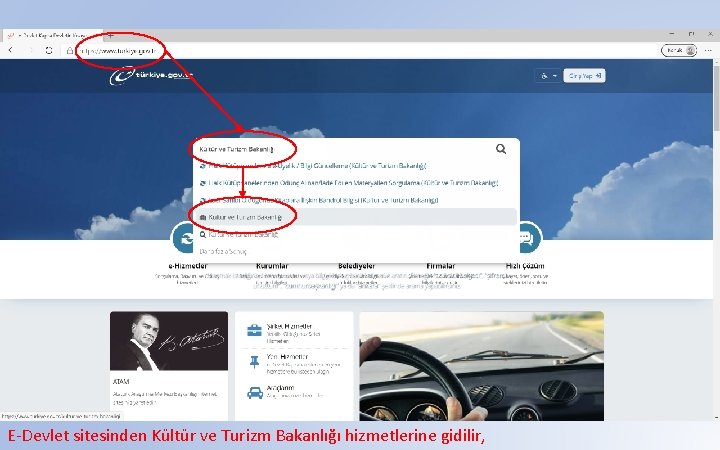This screenshot has width=720, height=450.
Task: Open the Araçlarım link
Action: coord(280,388)
